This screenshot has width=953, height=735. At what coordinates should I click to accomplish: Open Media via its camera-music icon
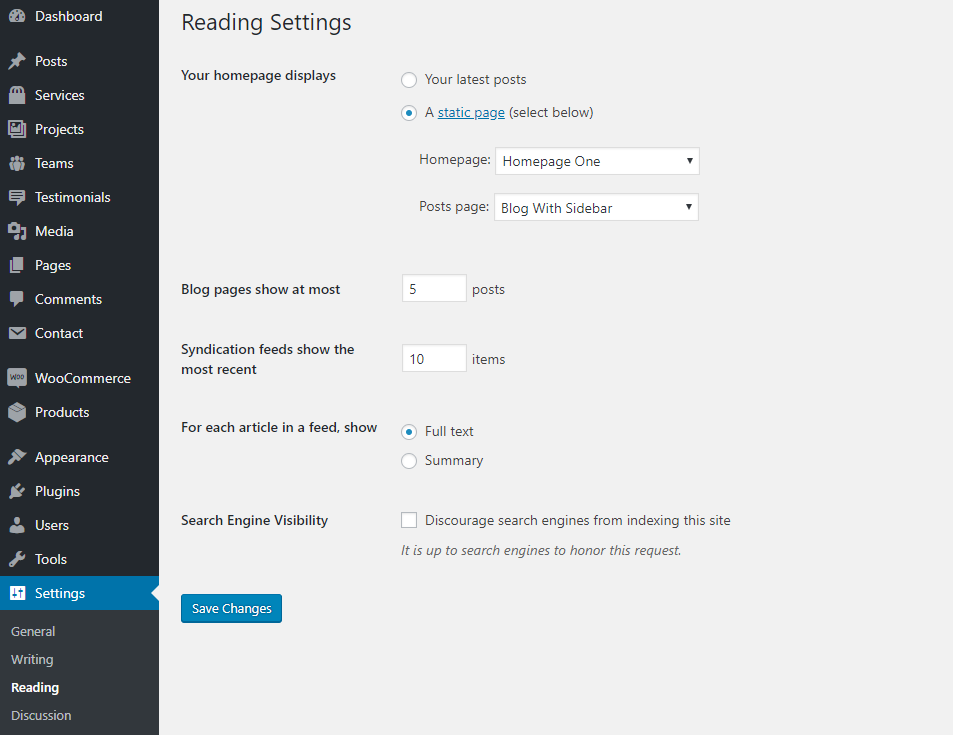click(x=17, y=231)
